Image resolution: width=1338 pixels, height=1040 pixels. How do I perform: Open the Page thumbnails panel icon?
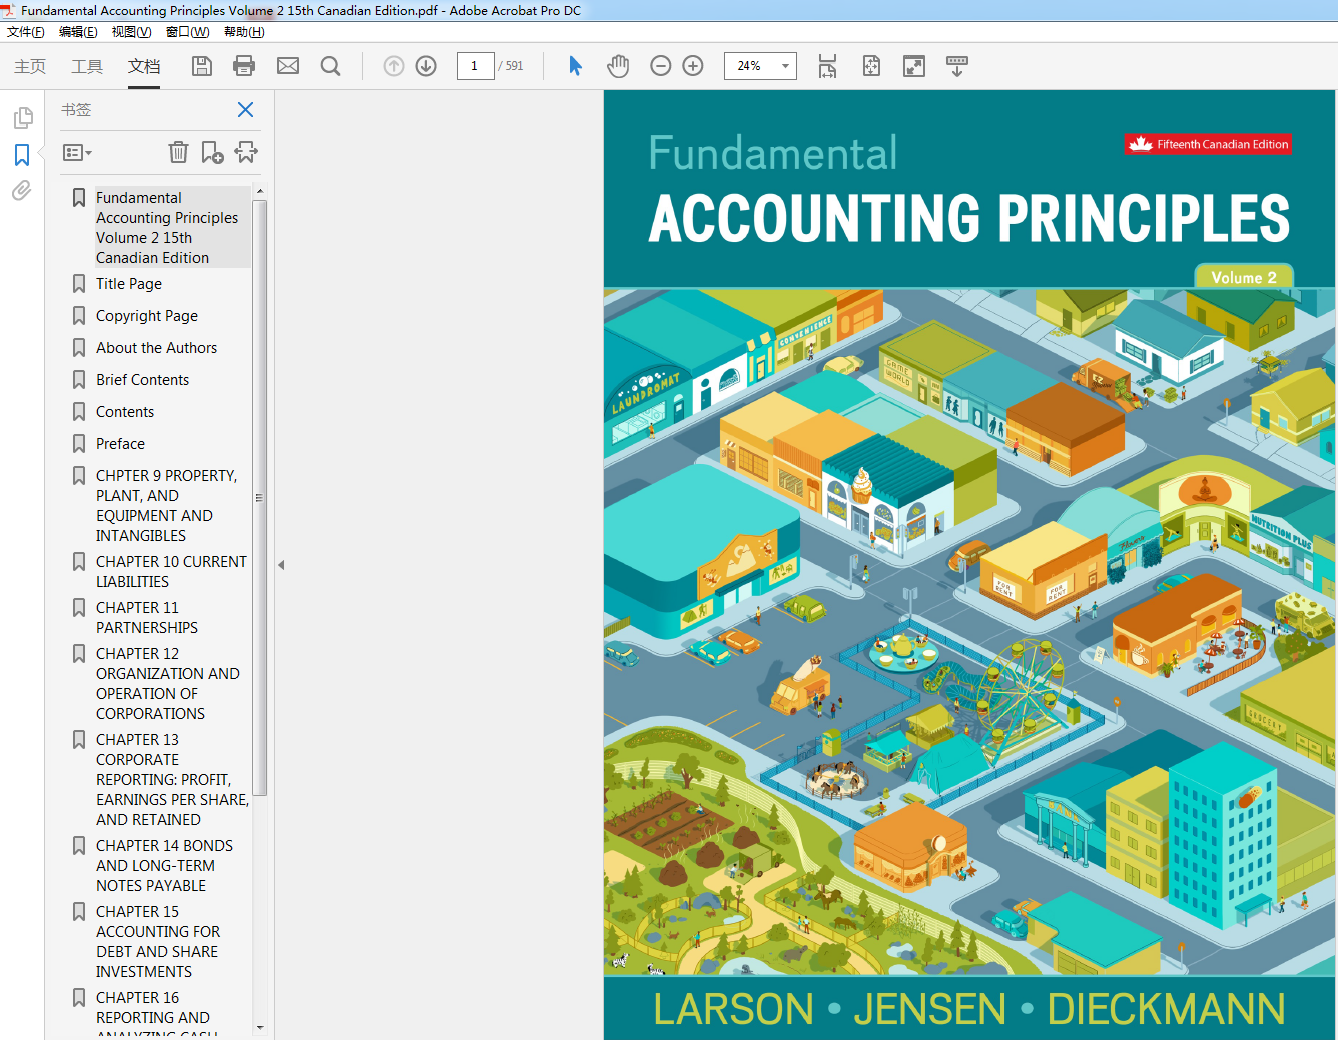coord(23,118)
